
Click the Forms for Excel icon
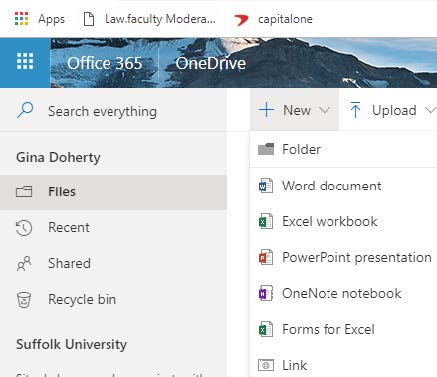coord(266,329)
